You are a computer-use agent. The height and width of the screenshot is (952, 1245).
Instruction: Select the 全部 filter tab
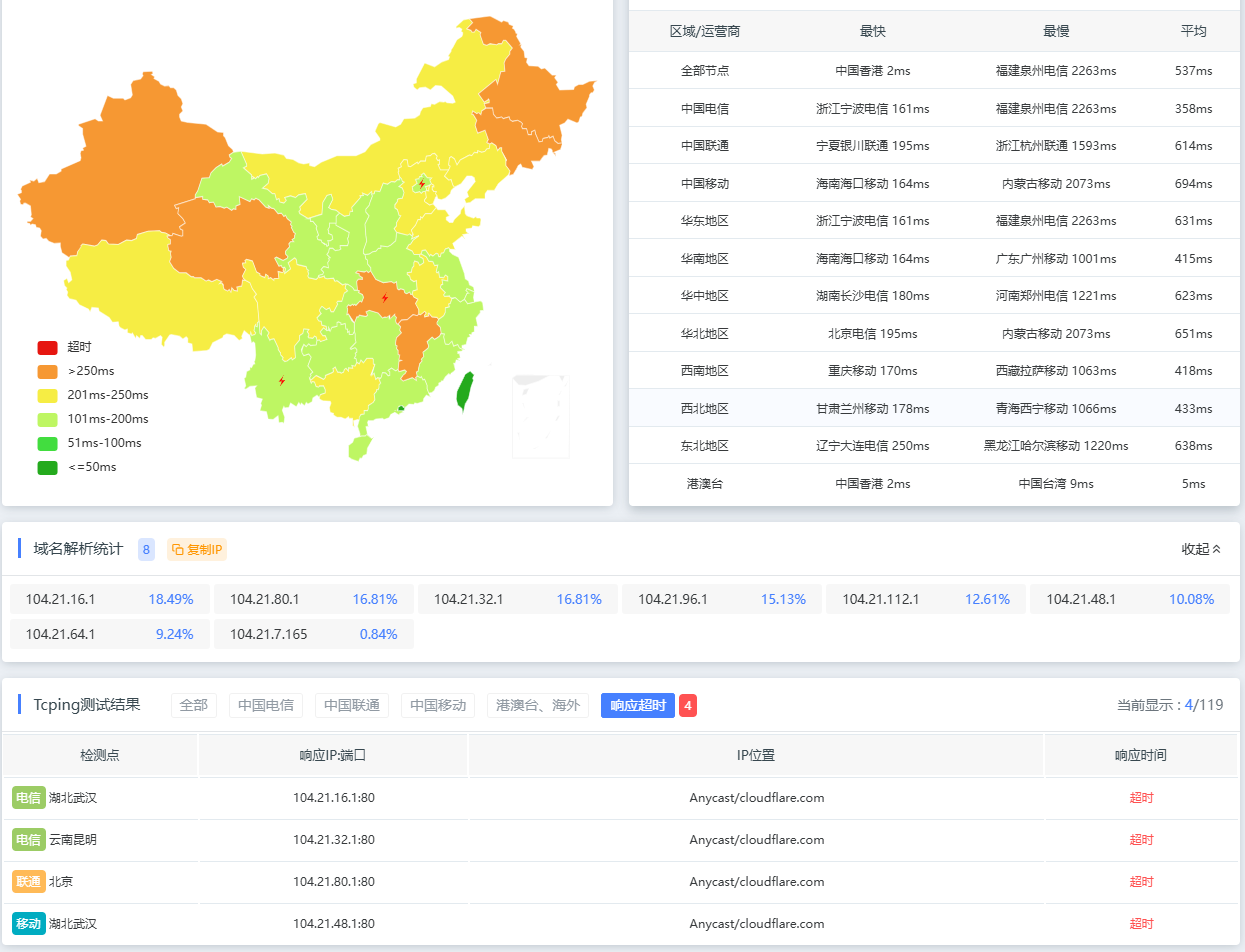click(194, 705)
